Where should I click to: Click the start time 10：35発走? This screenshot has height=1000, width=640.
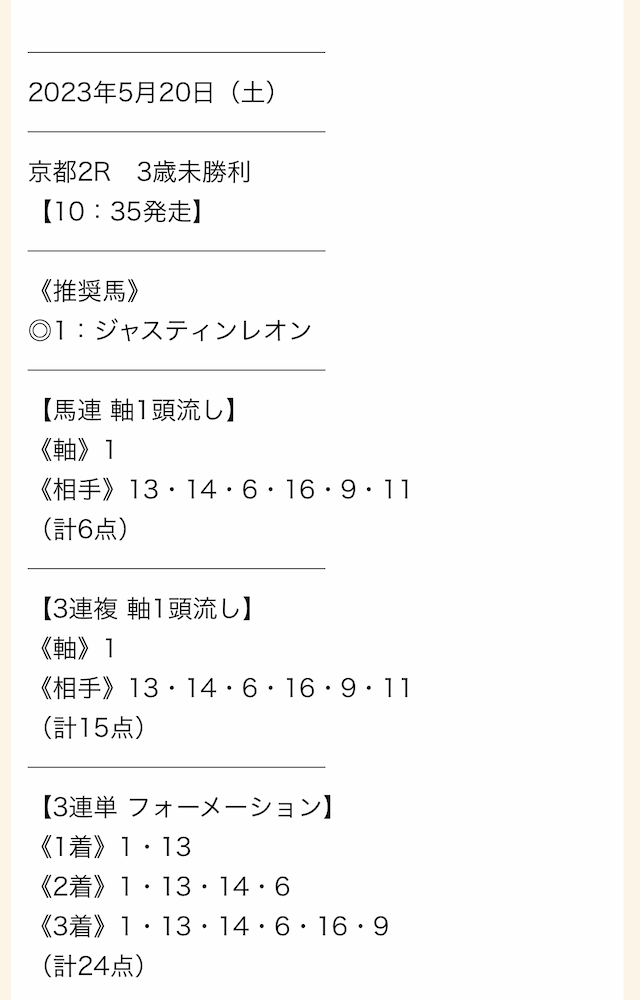click(x=121, y=212)
